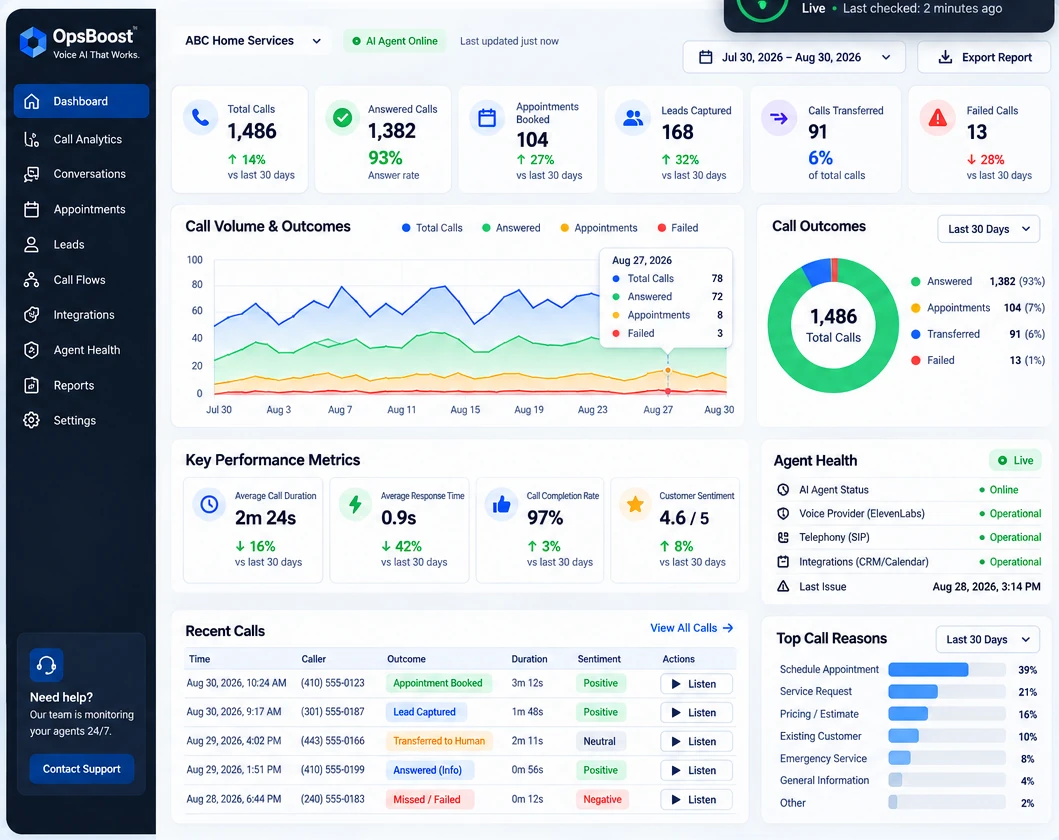Toggle Failed series in chart legend
Viewport: 1059px width, 840px height.
pos(678,228)
